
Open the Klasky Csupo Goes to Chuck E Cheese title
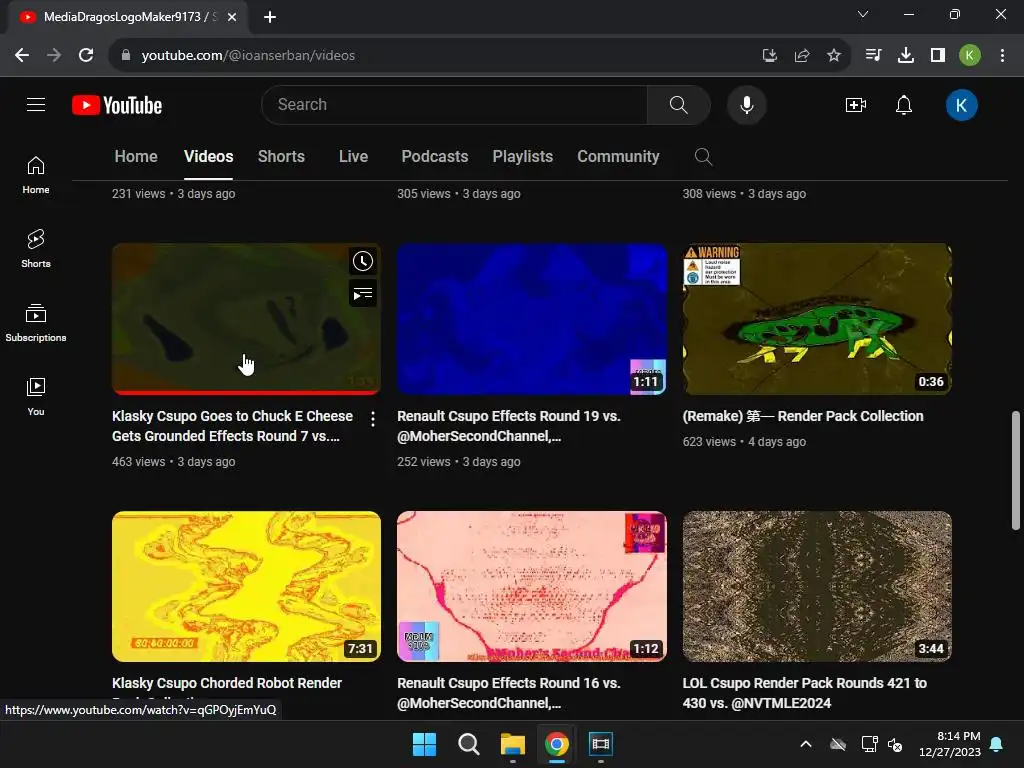(x=232, y=426)
